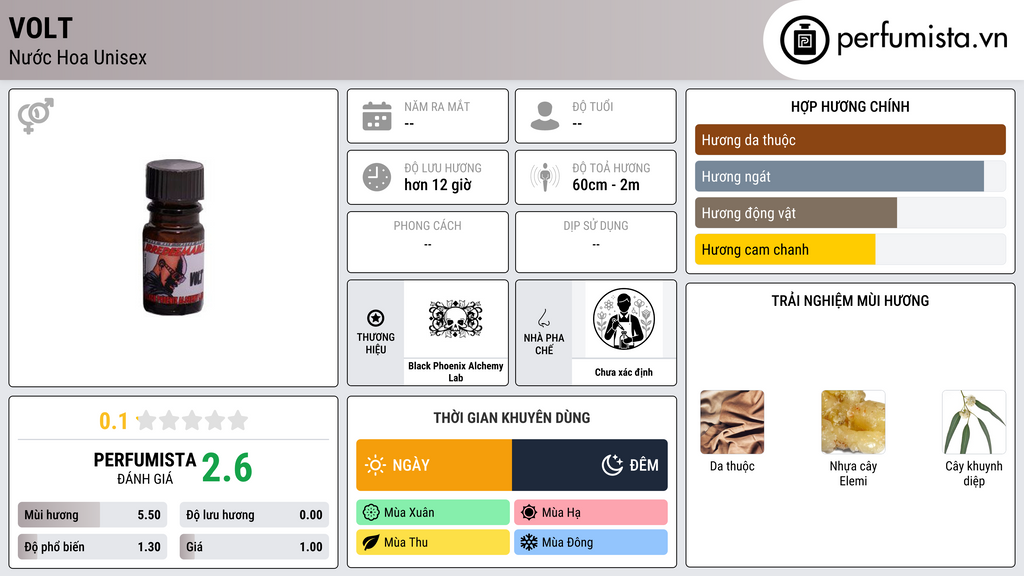
Task: Click the clock icon beside Độ lưu hương
Action: point(377,177)
